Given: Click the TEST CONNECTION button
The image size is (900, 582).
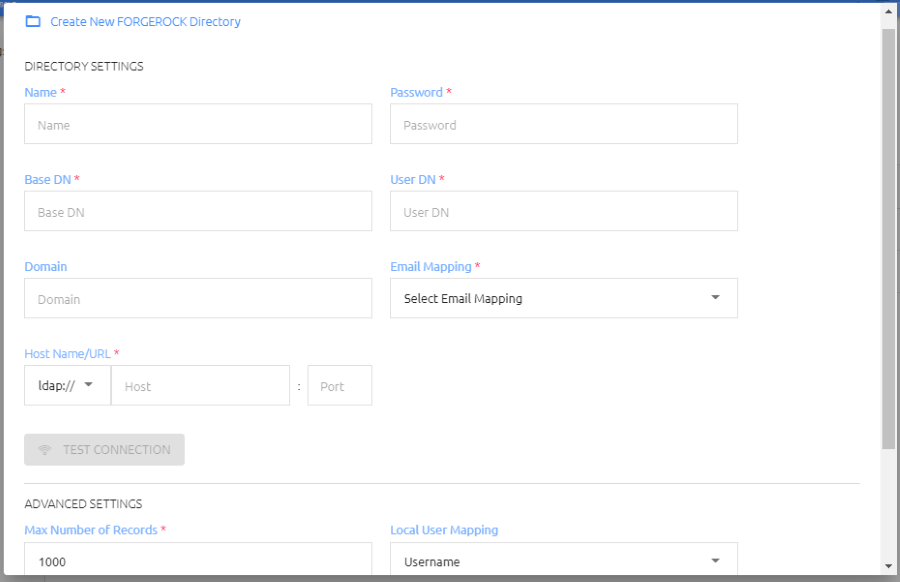Looking at the screenshot, I should [104, 449].
